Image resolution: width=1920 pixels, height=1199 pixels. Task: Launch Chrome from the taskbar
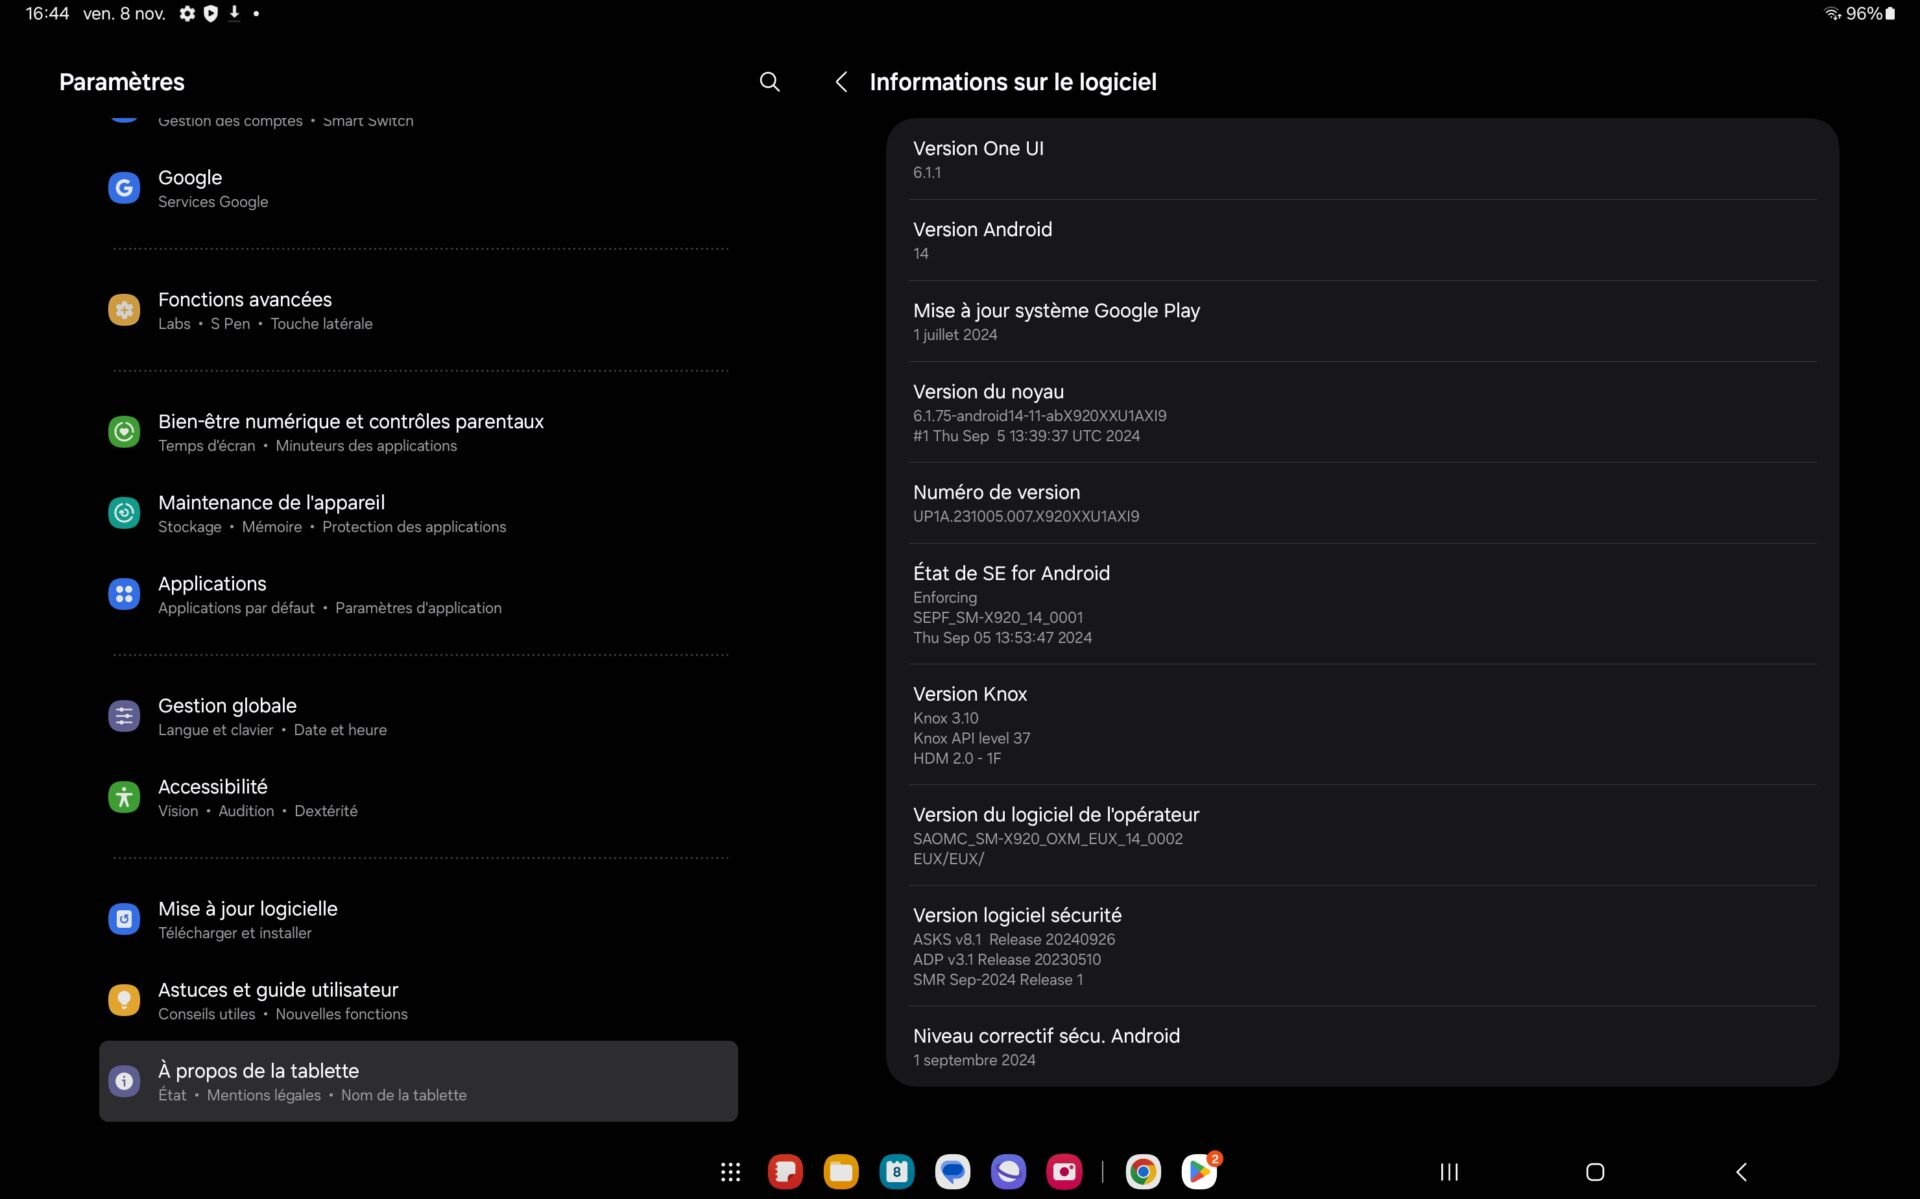click(1143, 1172)
